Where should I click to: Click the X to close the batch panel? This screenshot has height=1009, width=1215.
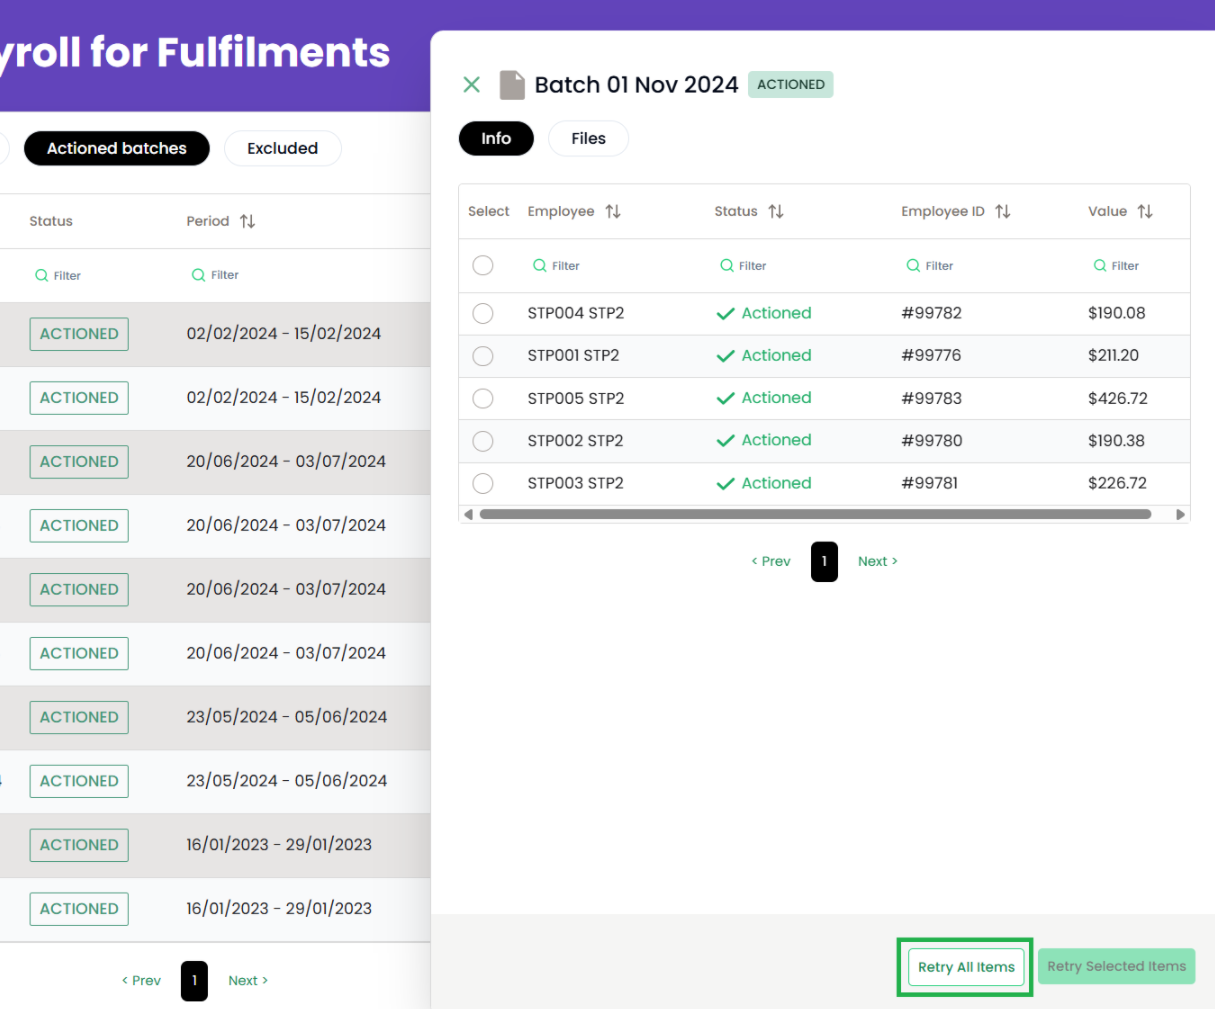point(471,84)
